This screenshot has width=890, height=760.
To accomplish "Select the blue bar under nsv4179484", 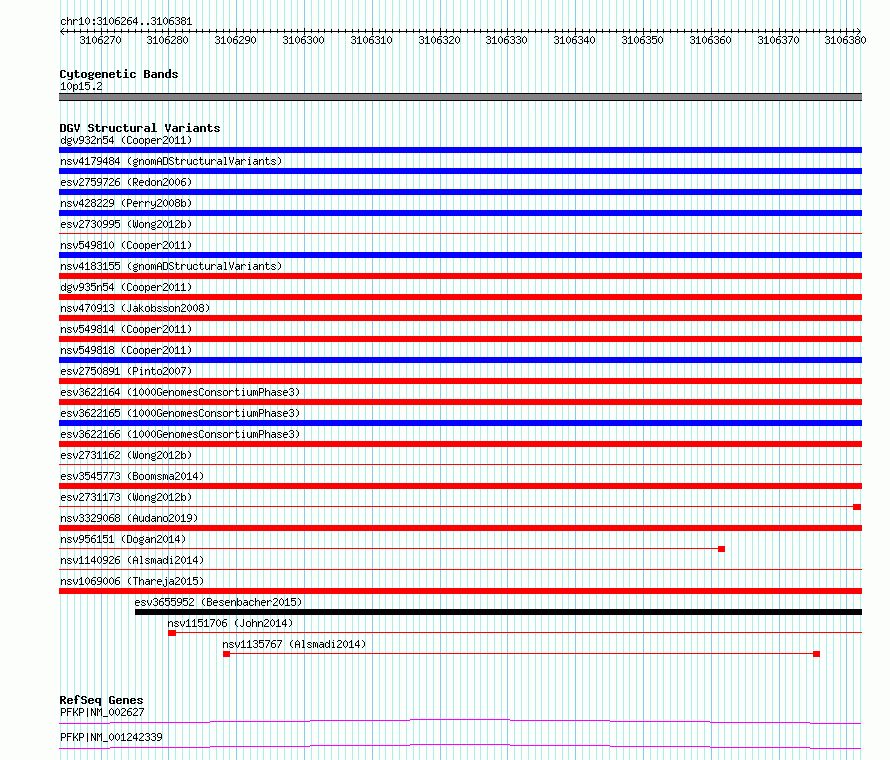I will (x=460, y=171).
